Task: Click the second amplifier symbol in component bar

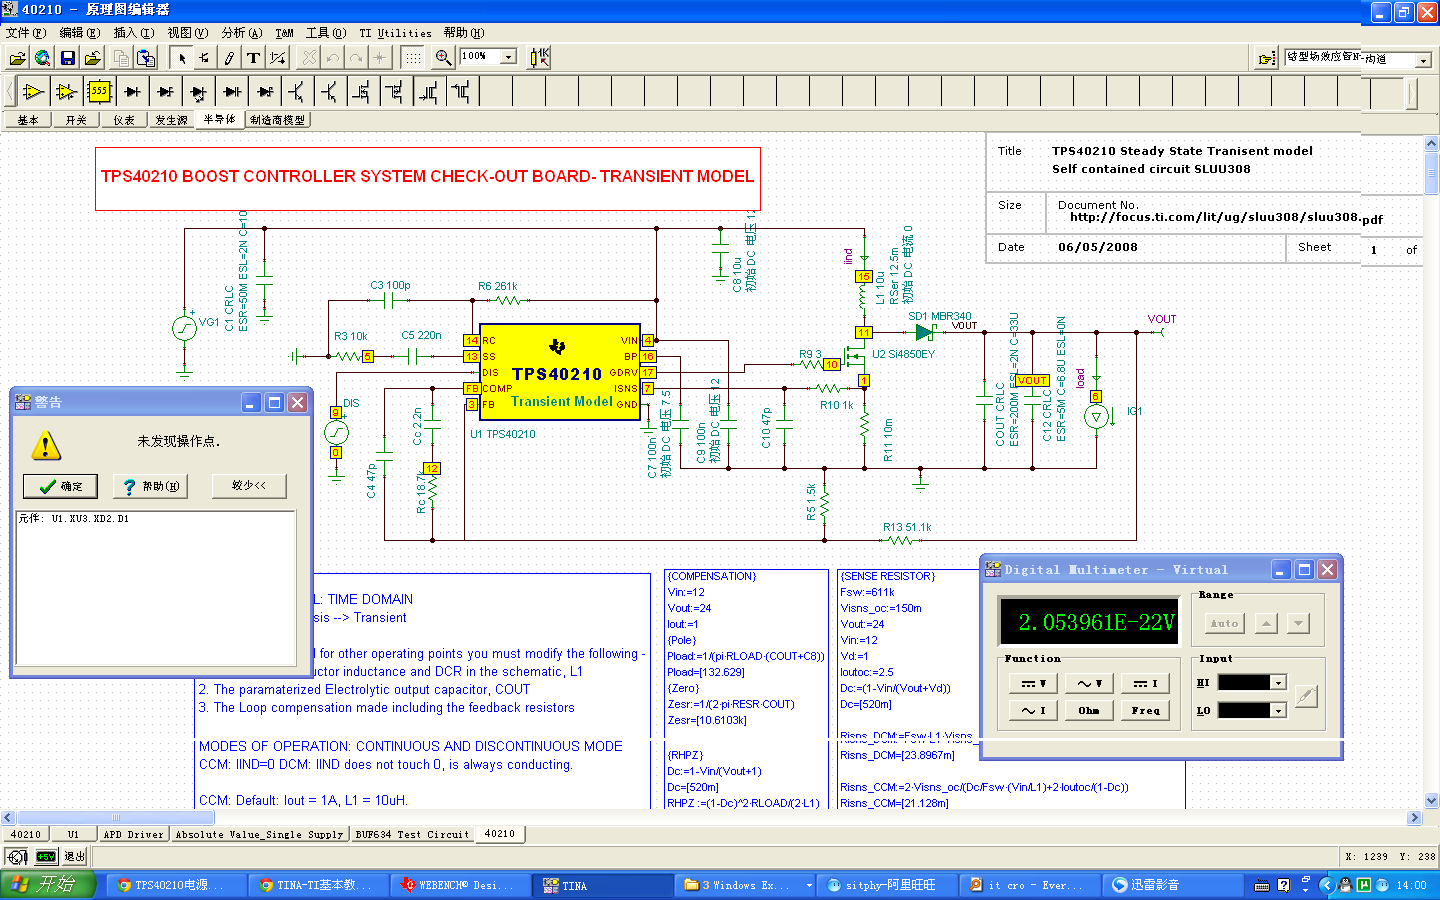Action: [x=66, y=92]
